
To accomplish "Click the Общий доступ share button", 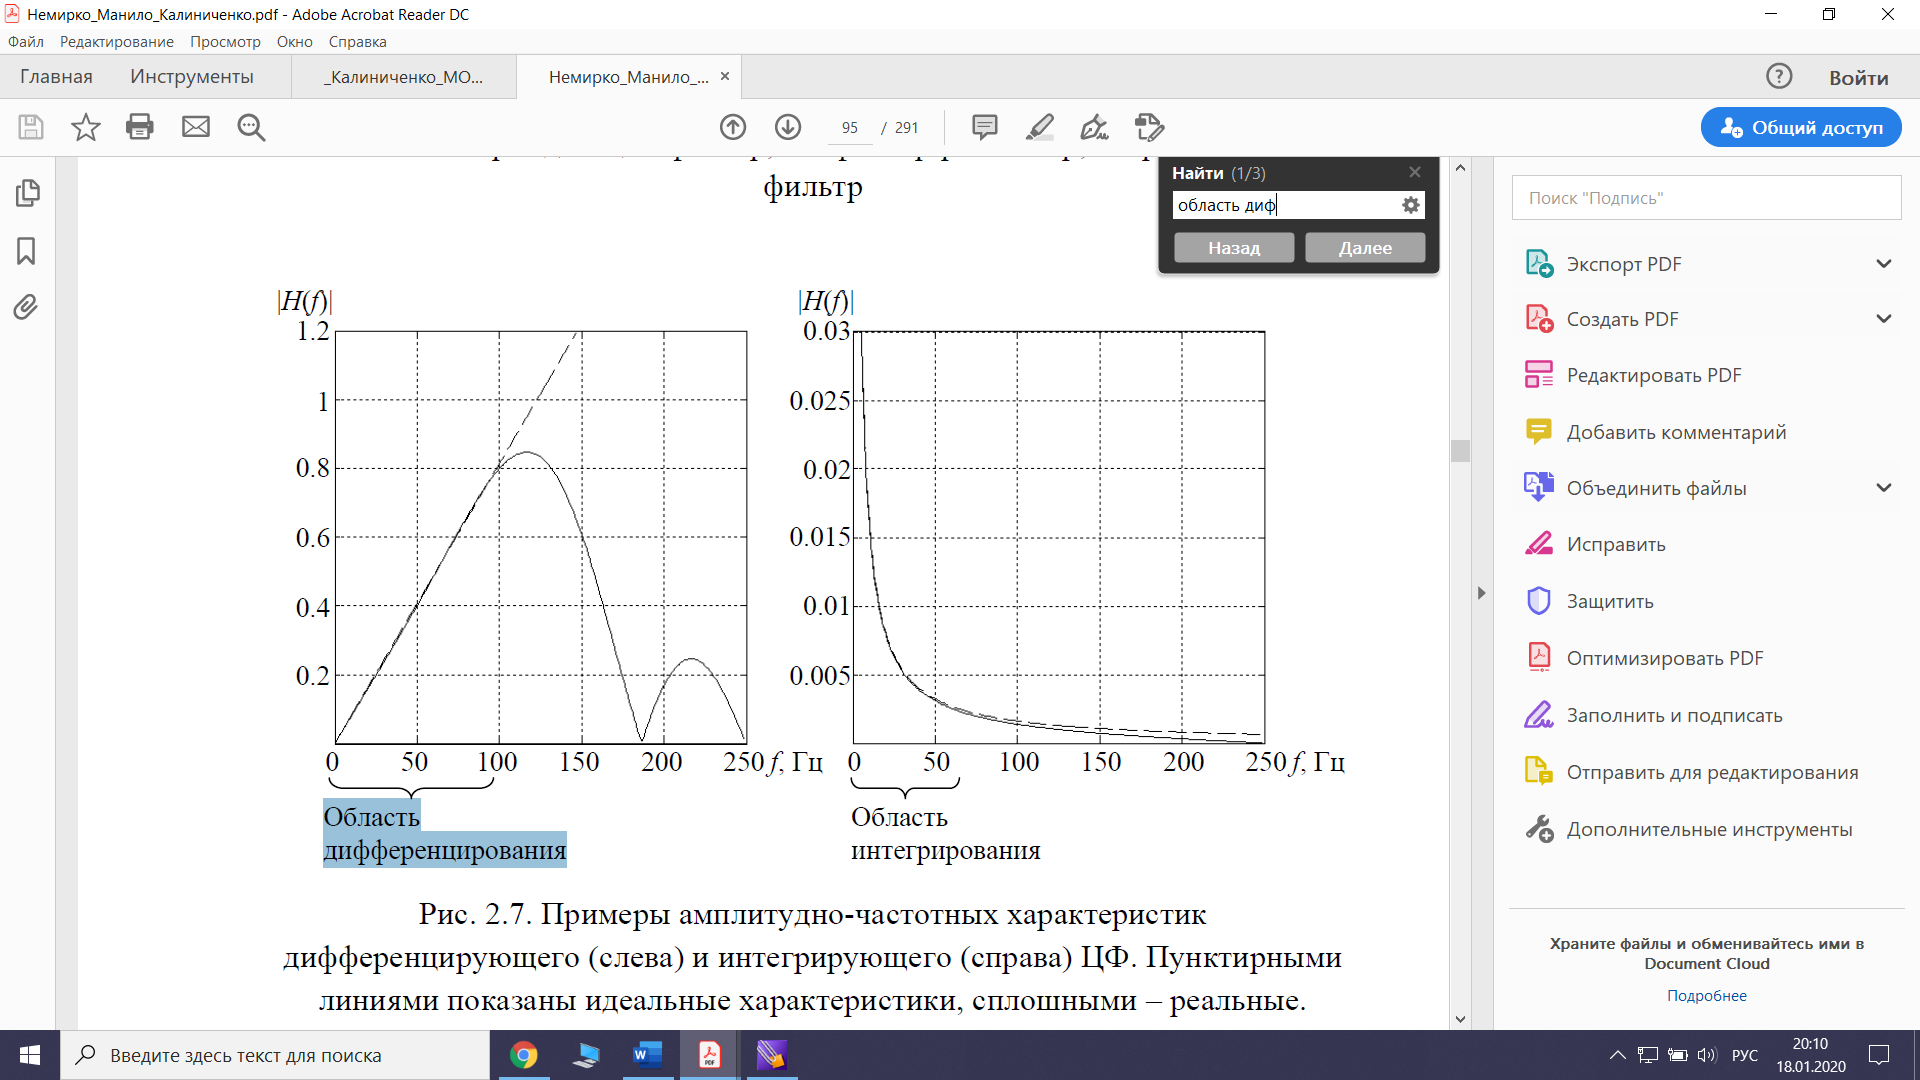I will point(1801,127).
